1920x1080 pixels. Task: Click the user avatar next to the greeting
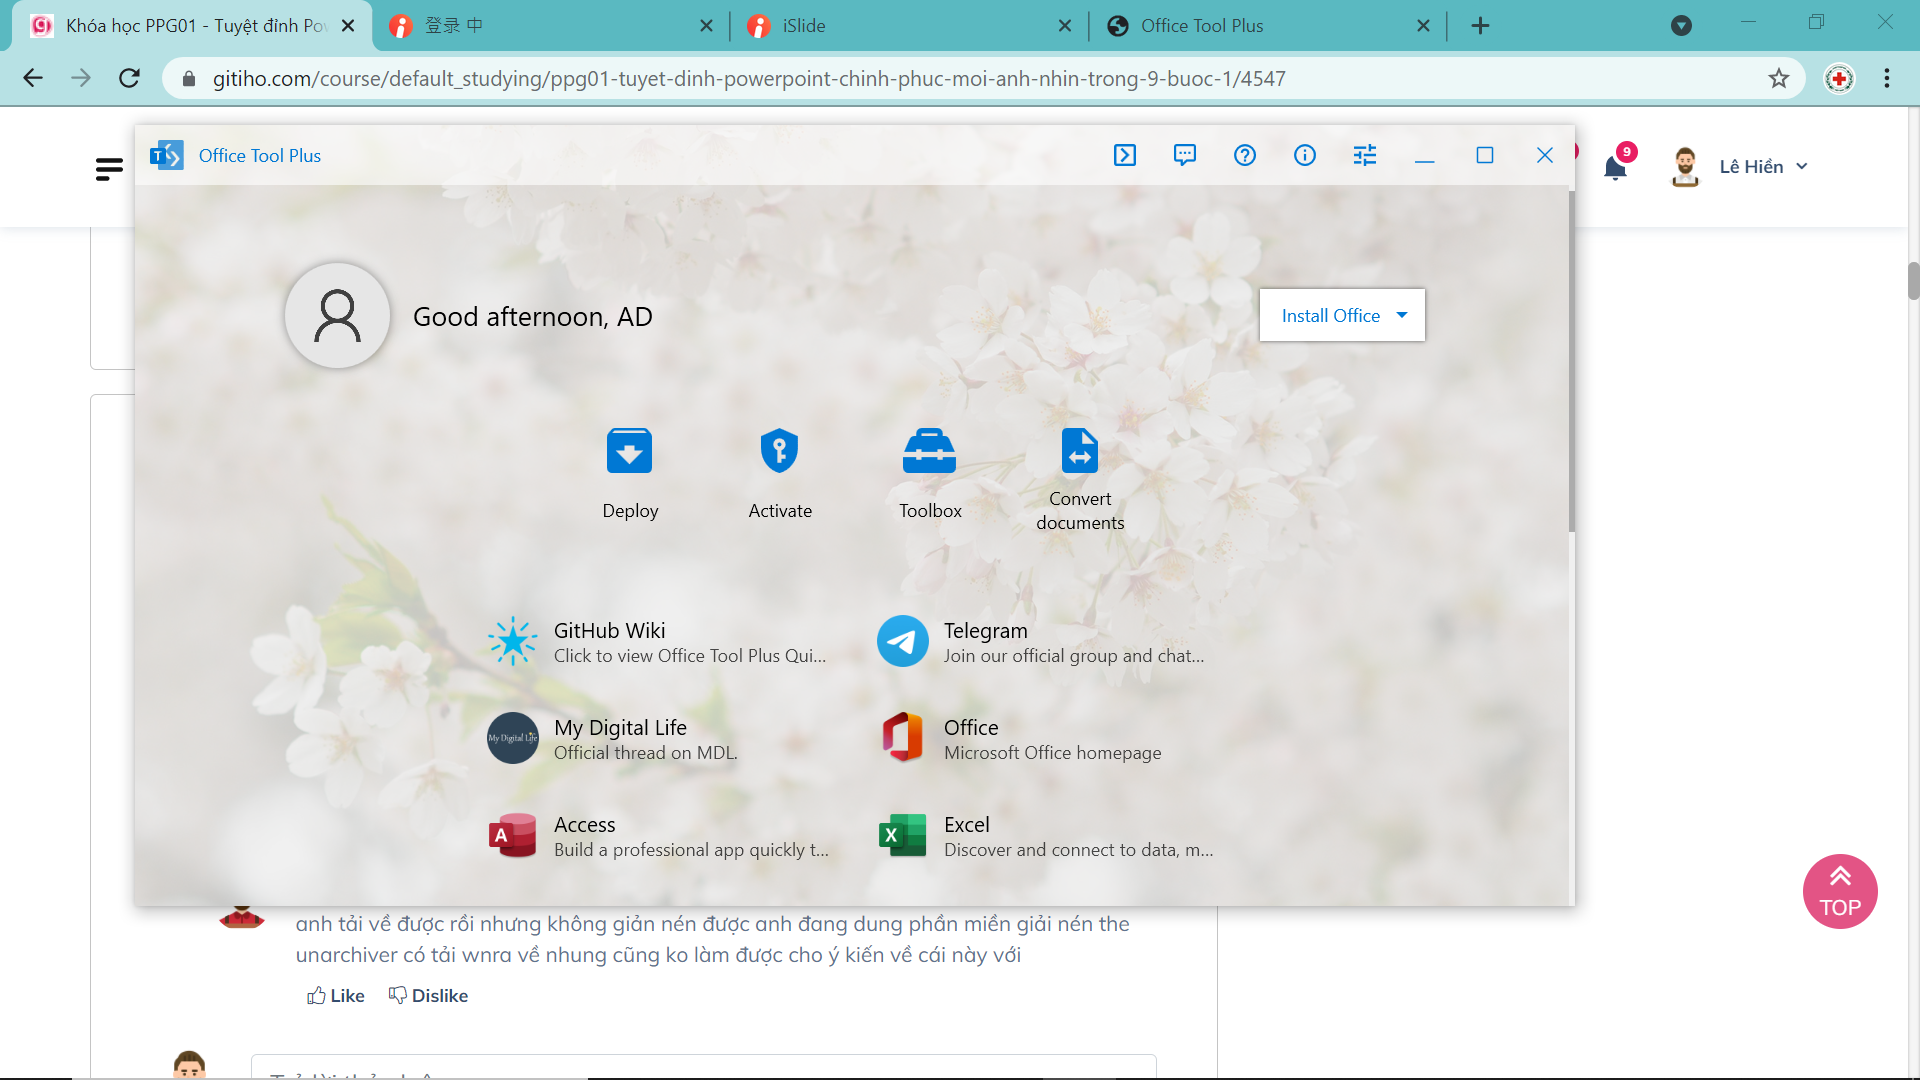point(337,316)
